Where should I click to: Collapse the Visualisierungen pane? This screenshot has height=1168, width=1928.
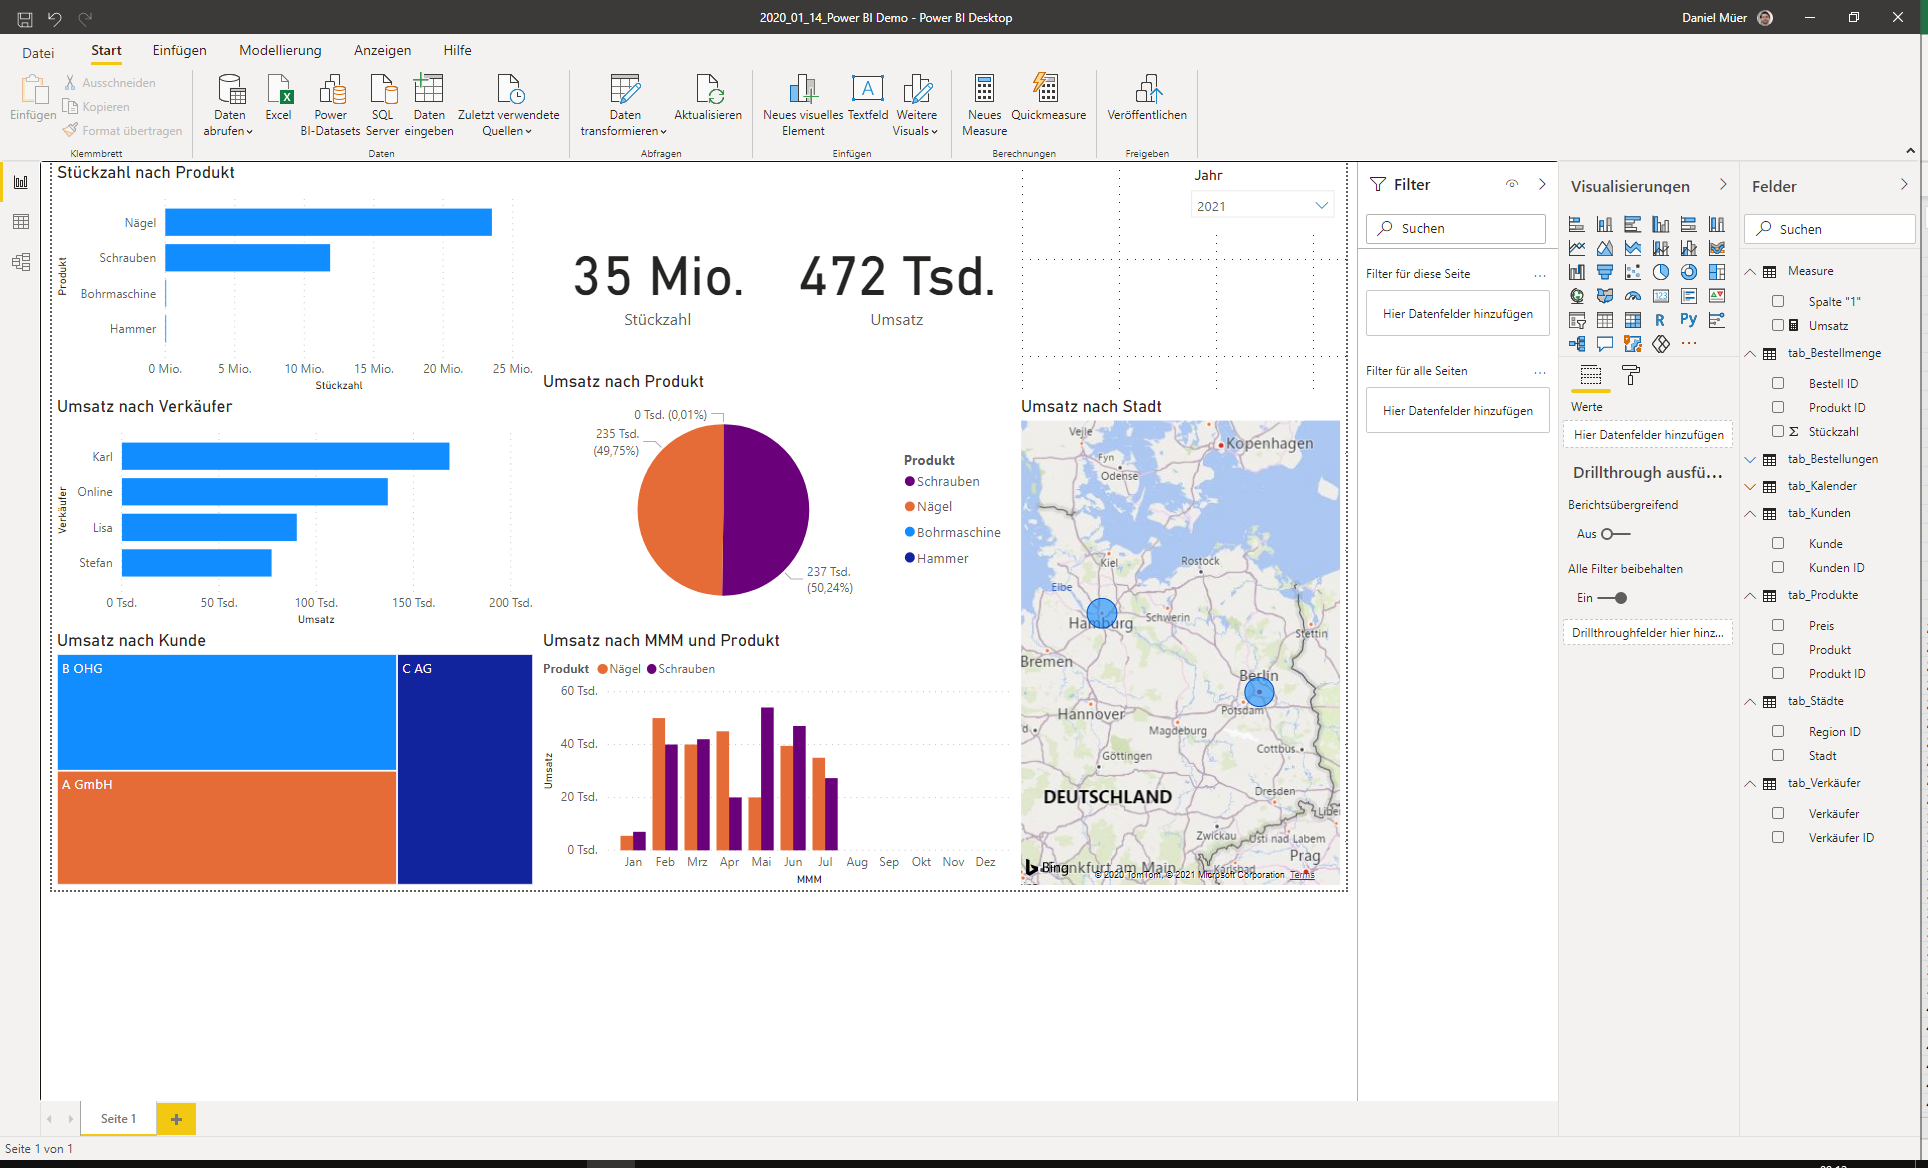(1723, 185)
